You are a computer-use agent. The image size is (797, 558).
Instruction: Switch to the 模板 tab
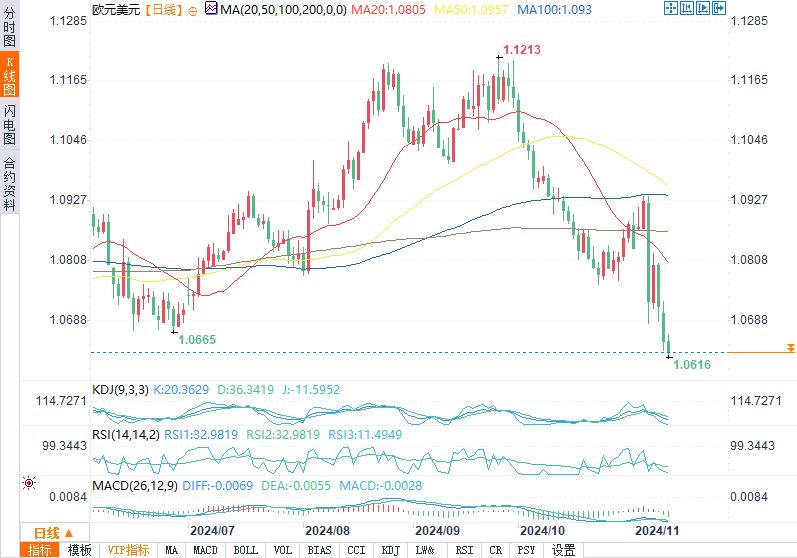[79, 550]
